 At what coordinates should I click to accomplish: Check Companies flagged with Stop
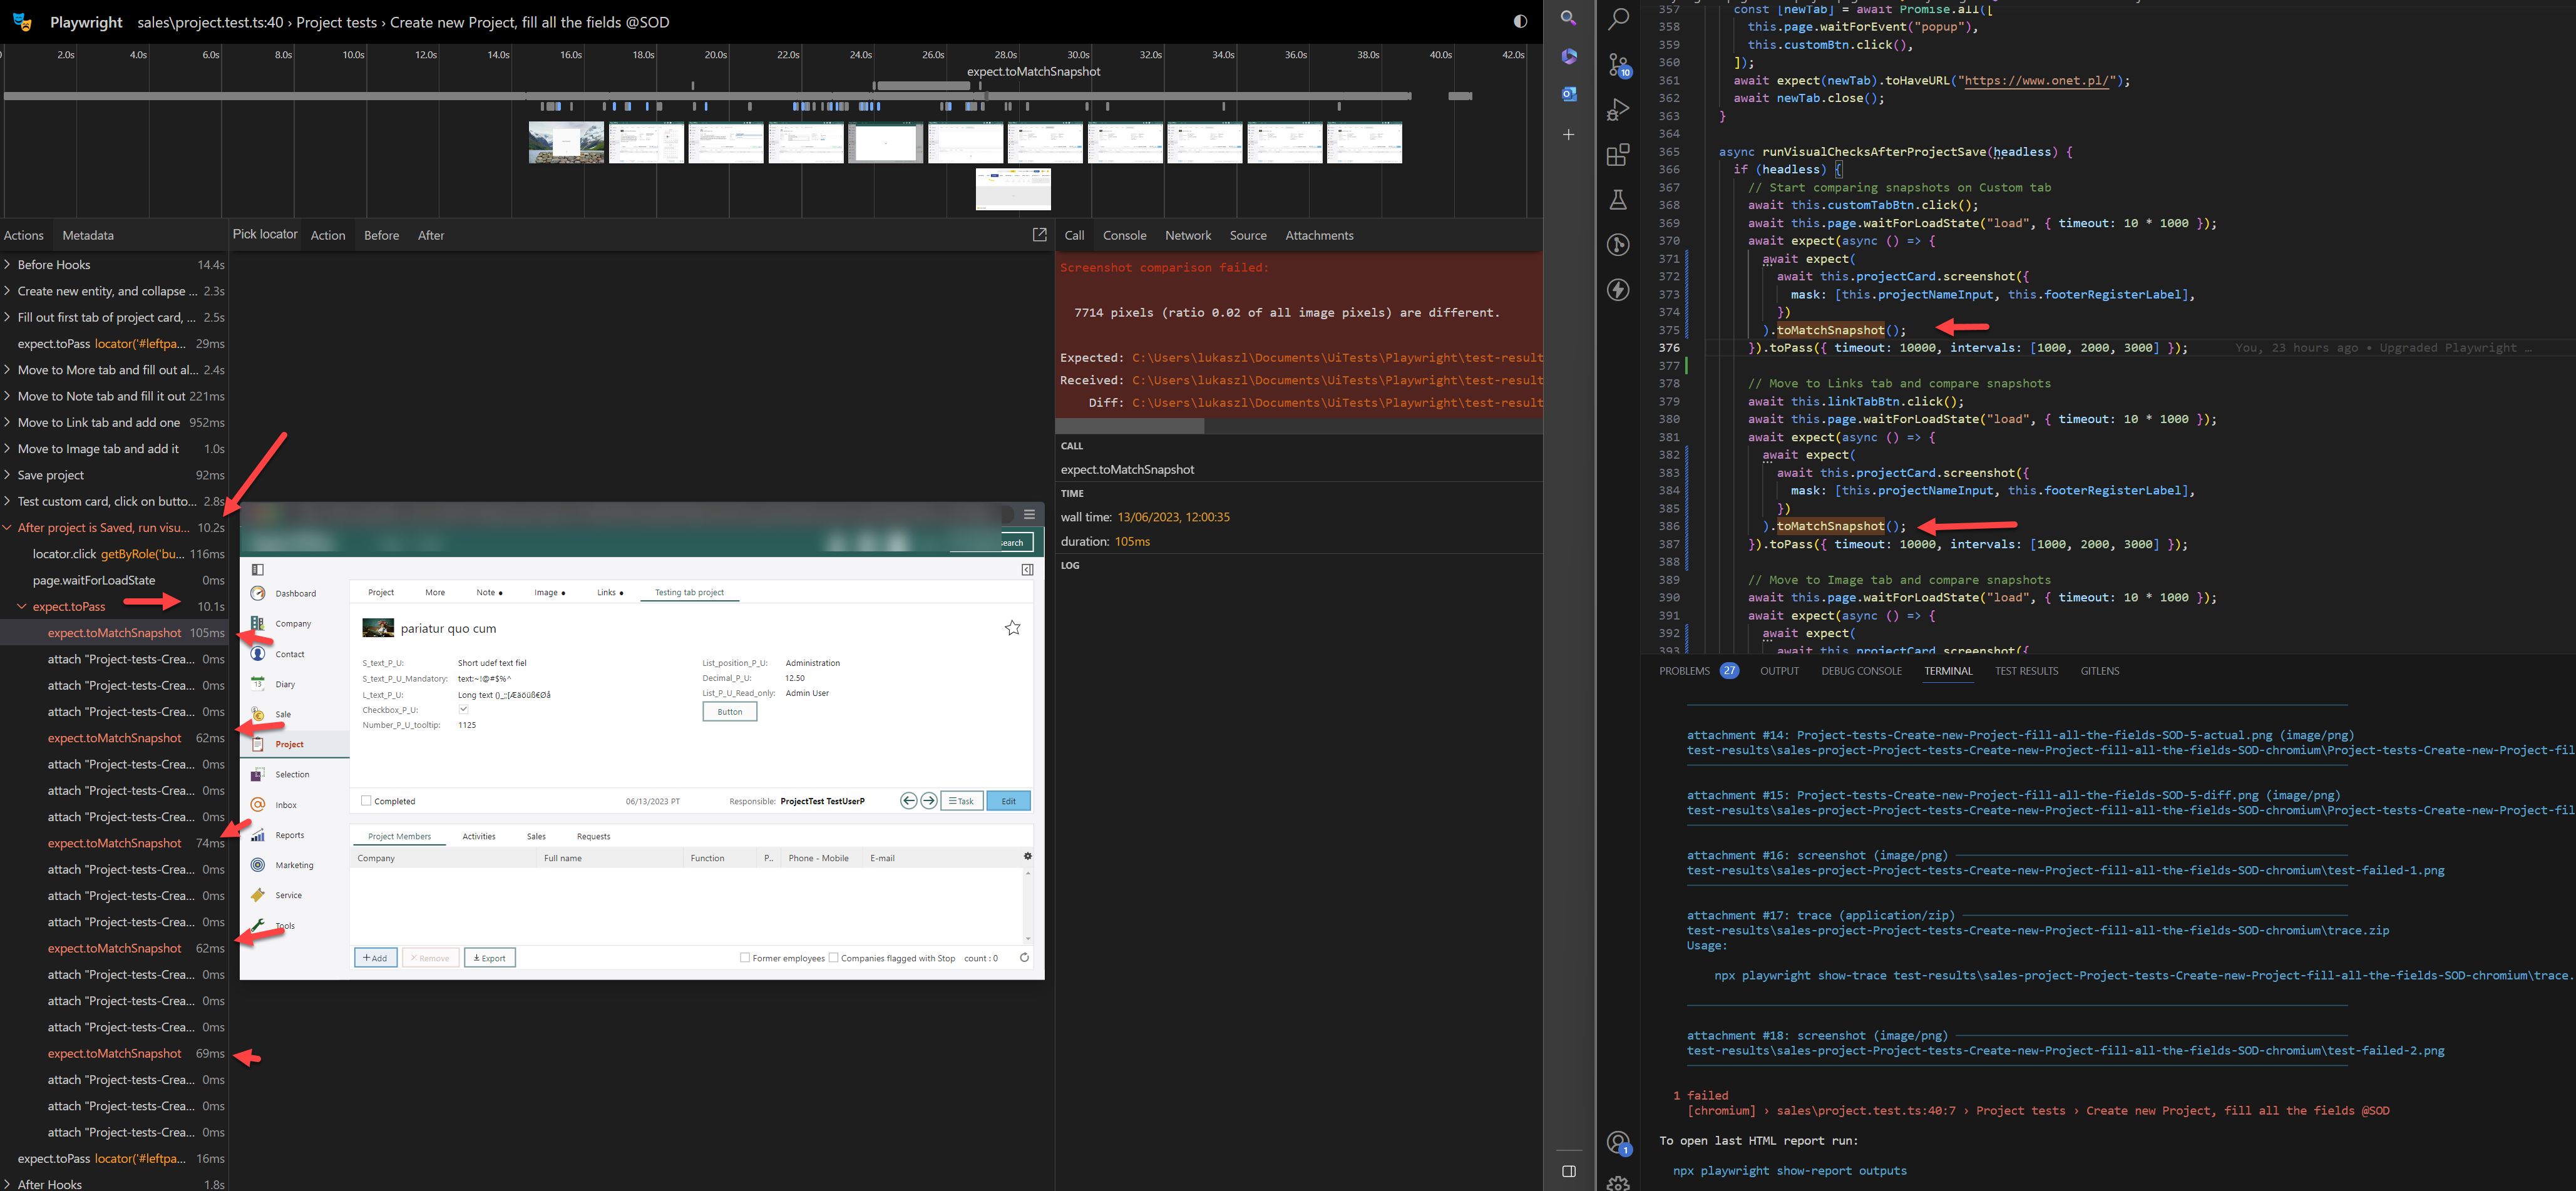pyautogui.click(x=833, y=957)
